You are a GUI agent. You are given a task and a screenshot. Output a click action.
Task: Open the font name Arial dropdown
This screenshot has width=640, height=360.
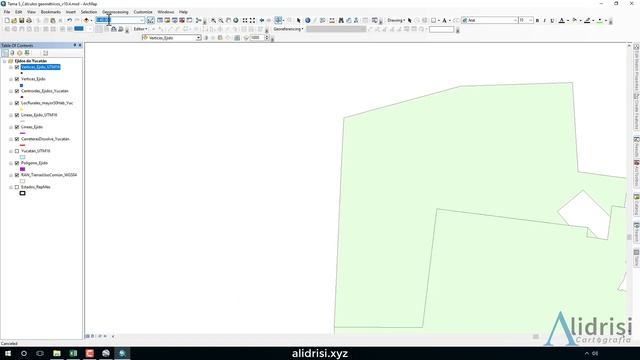(x=515, y=20)
